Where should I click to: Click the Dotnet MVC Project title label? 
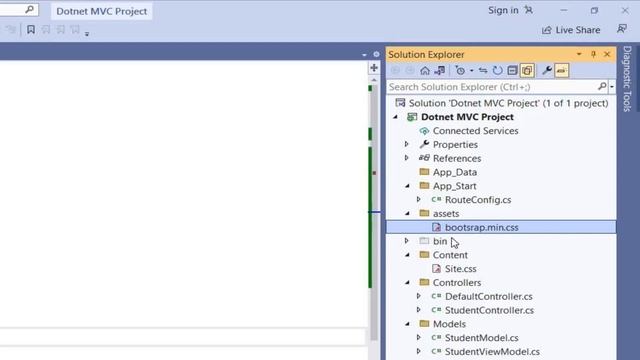click(102, 11)
